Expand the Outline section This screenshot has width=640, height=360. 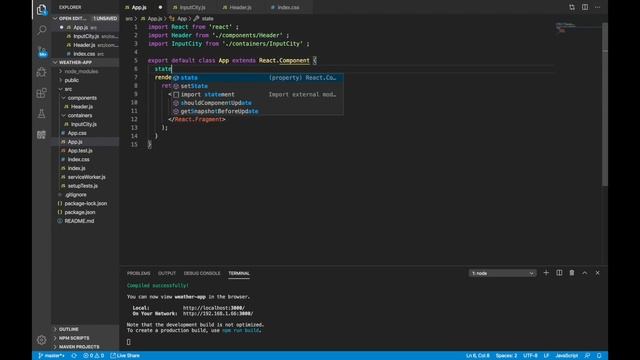68,329
